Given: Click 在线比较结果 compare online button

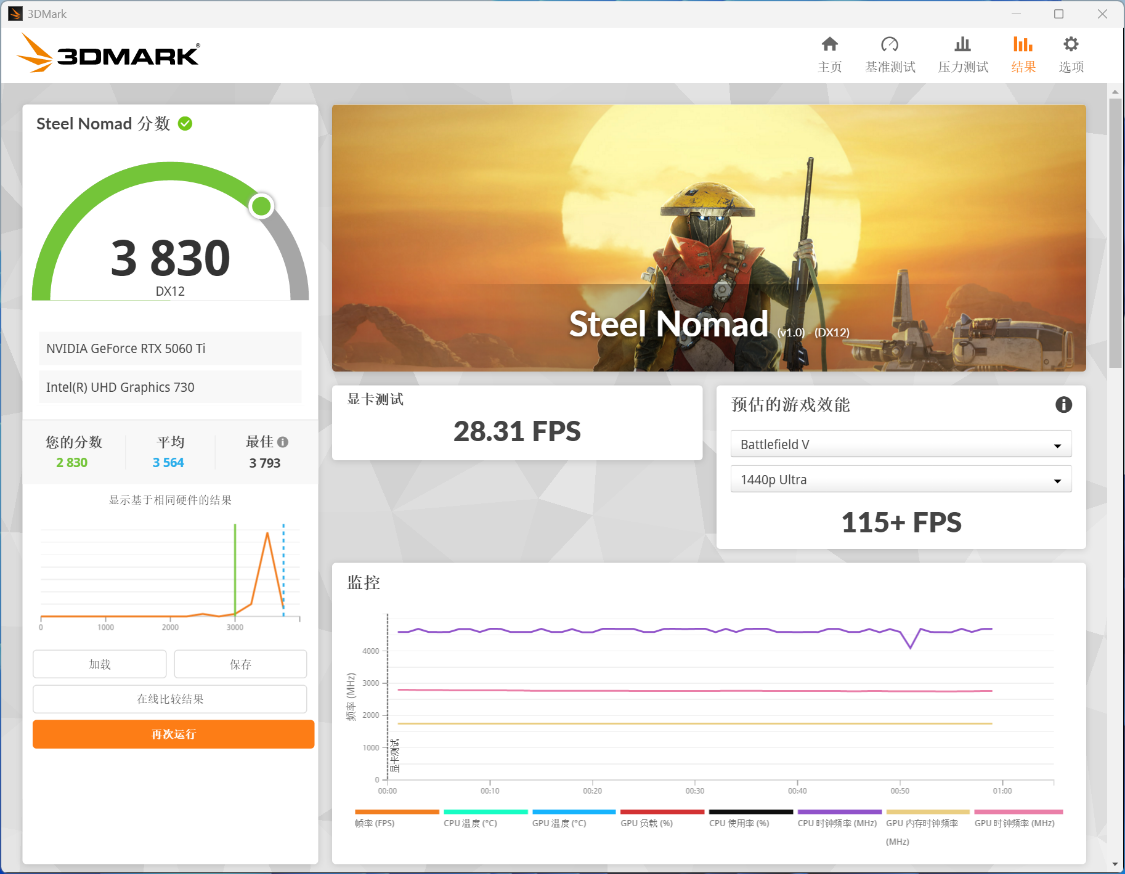Looking at the screenshot, I should tap(170, 699).
